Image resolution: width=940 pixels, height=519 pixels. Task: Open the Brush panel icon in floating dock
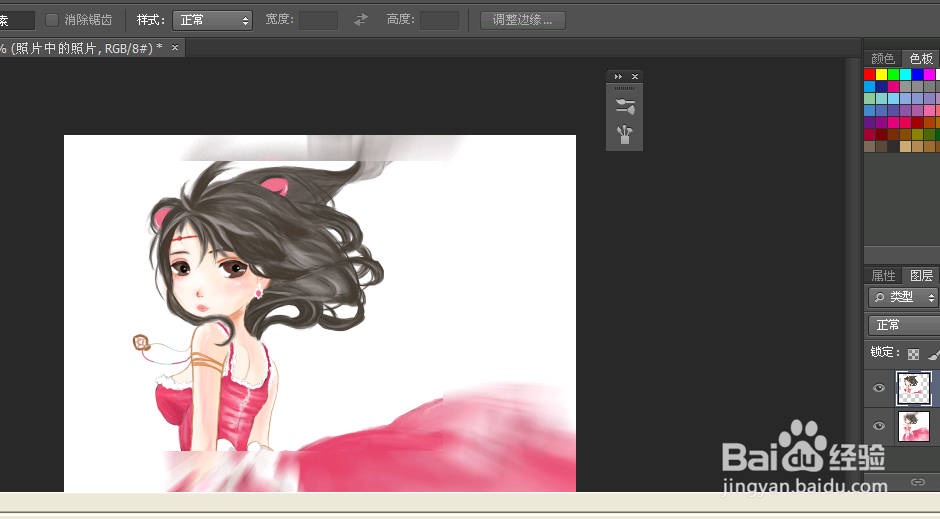[625, 106]
